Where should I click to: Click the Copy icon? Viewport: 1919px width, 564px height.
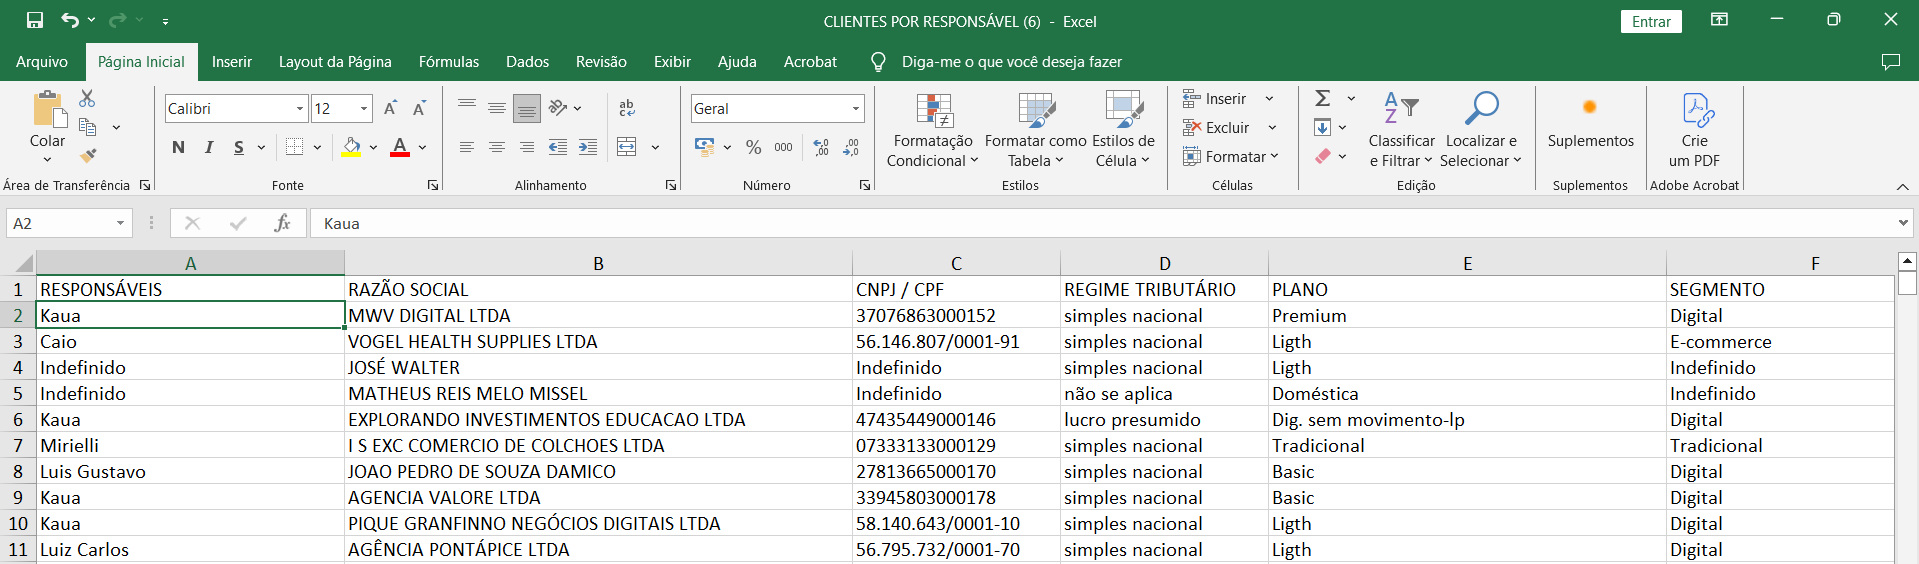pos(88,127)
